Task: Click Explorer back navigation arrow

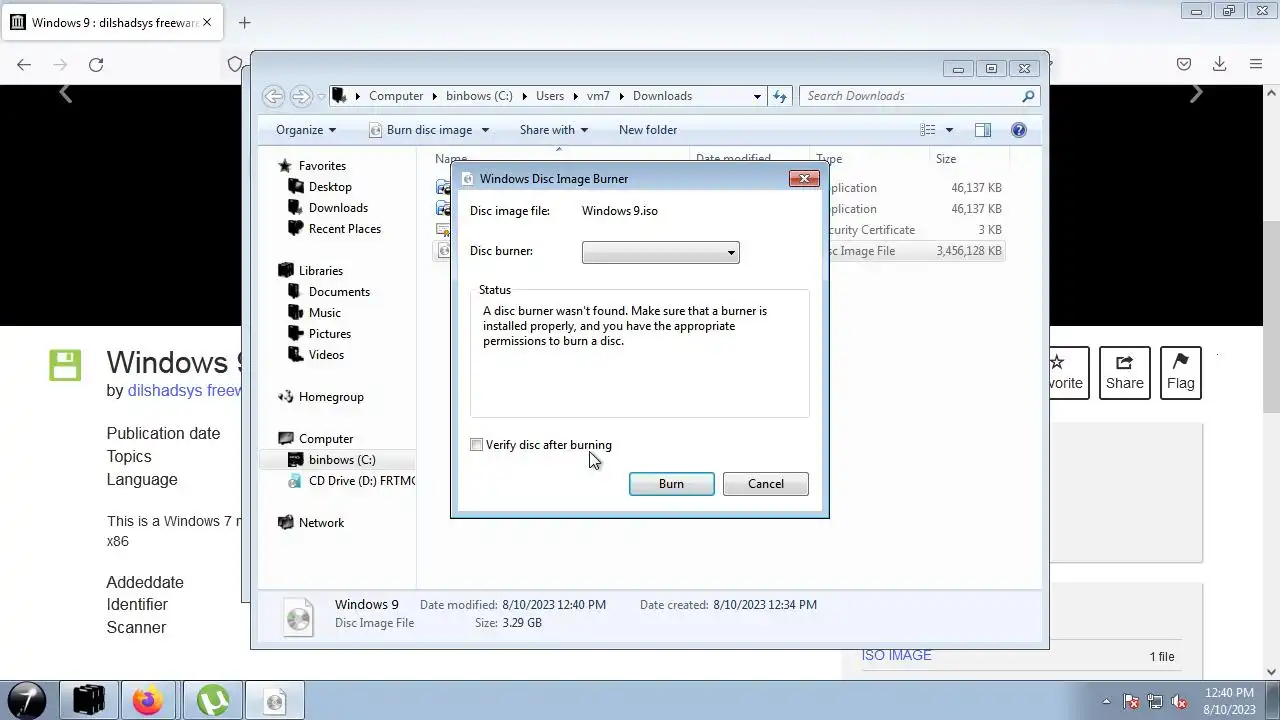Action: [273, 96]
